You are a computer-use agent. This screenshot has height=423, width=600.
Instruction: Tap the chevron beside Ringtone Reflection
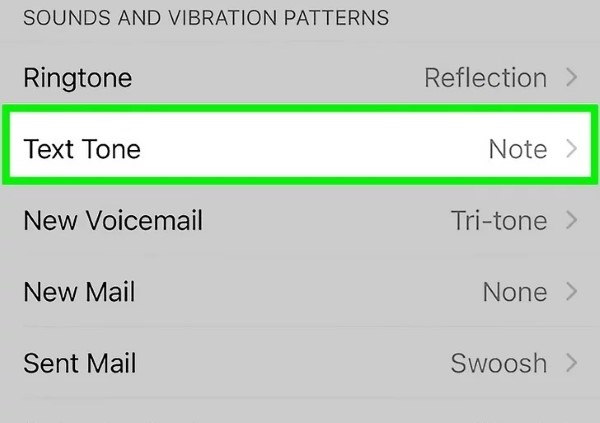(572, 78)
